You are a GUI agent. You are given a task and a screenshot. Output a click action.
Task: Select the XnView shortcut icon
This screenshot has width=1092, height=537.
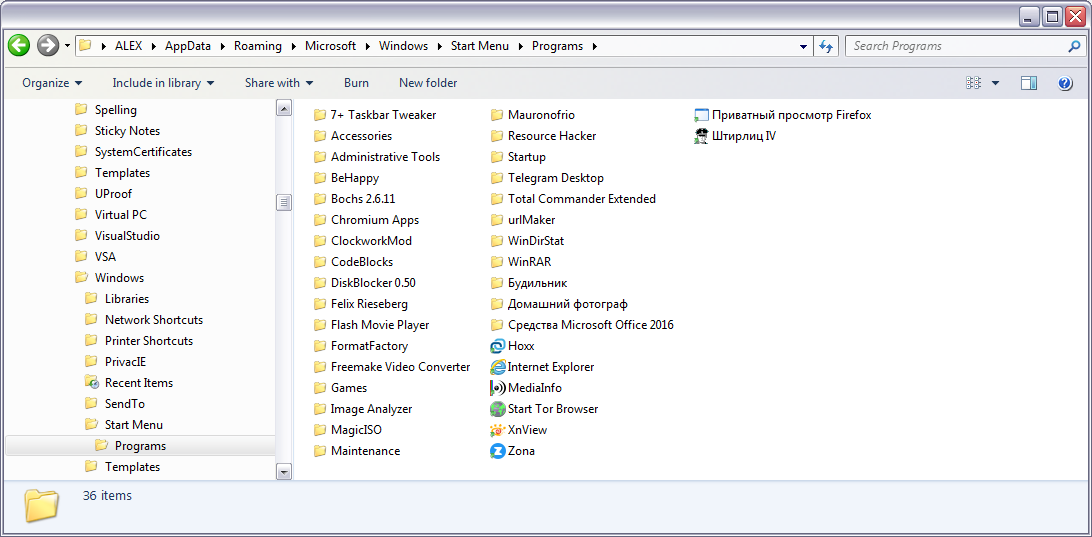pyautogui.click(x=497, y=430)
